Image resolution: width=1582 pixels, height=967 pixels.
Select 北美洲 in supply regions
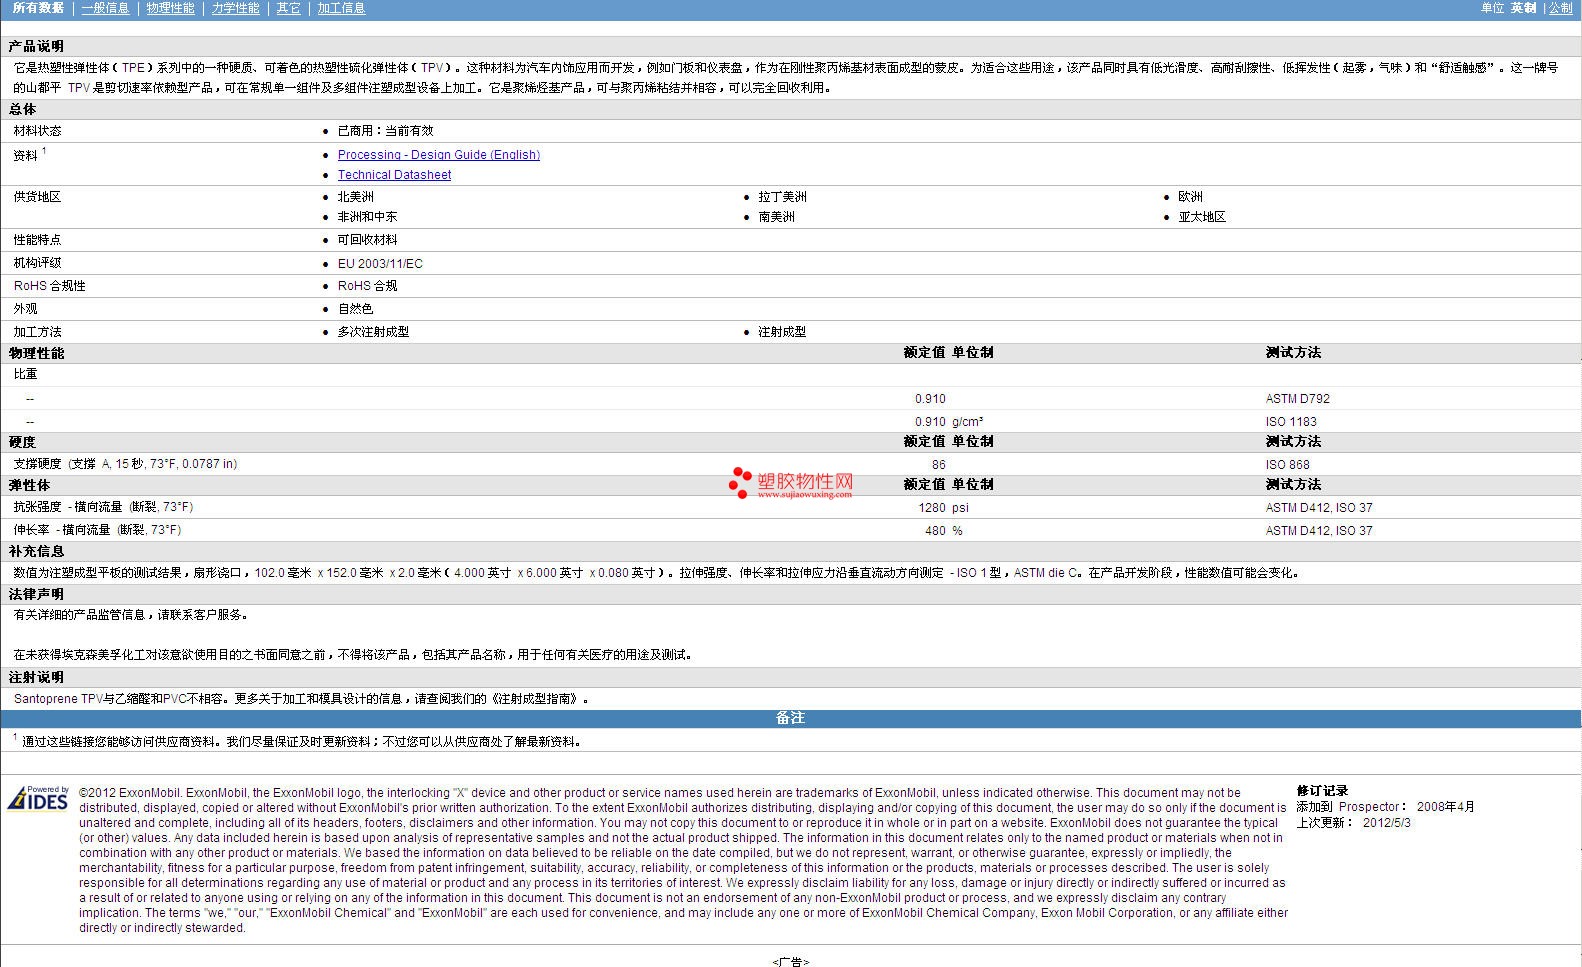(x=356, y=197)
